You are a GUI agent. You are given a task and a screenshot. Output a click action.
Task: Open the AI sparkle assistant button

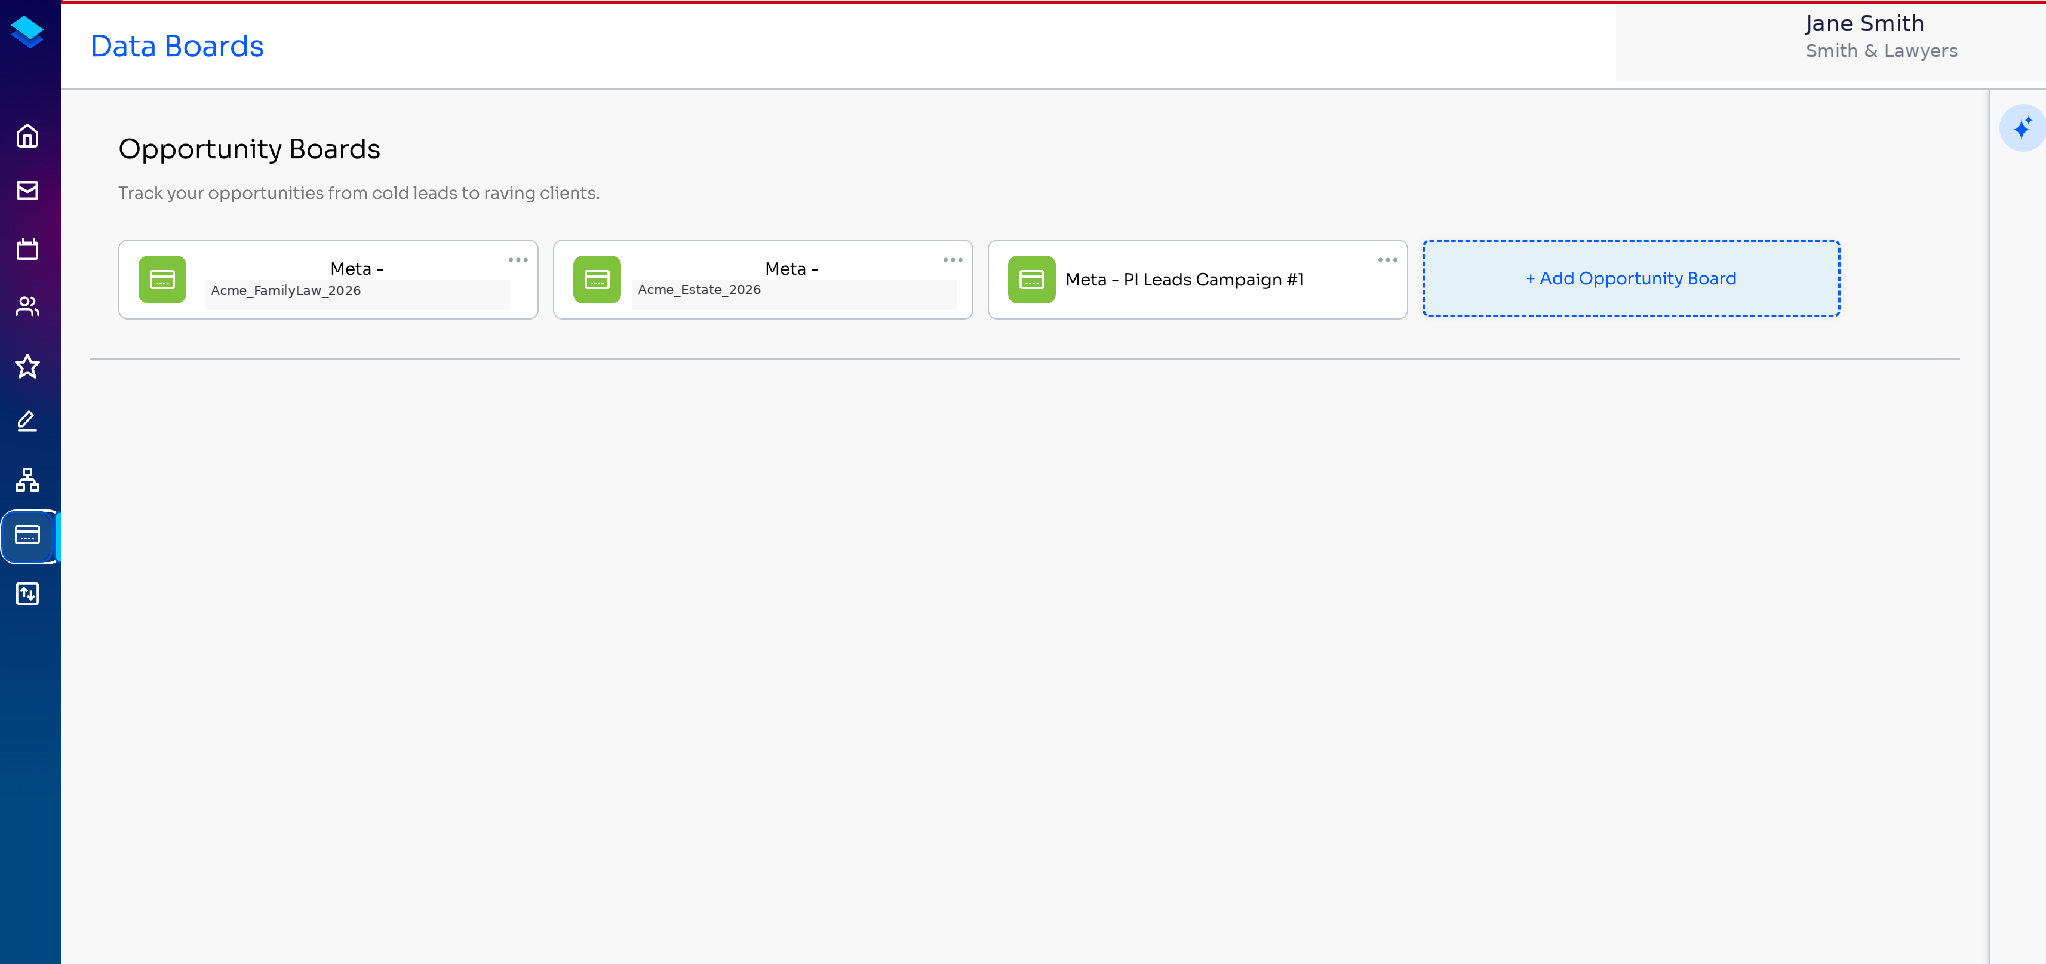[x=2022, y=128]
